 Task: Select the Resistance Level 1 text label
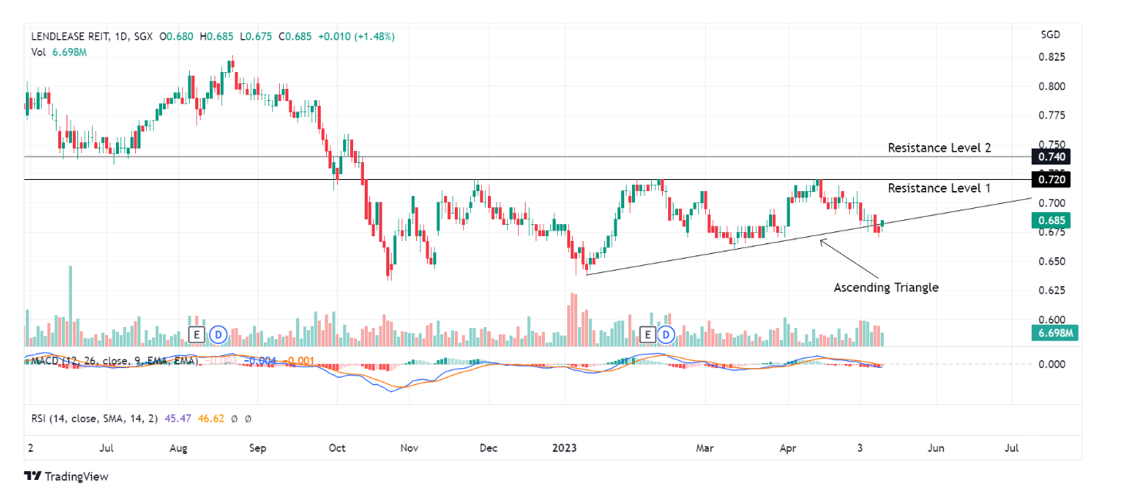[940, 189]
